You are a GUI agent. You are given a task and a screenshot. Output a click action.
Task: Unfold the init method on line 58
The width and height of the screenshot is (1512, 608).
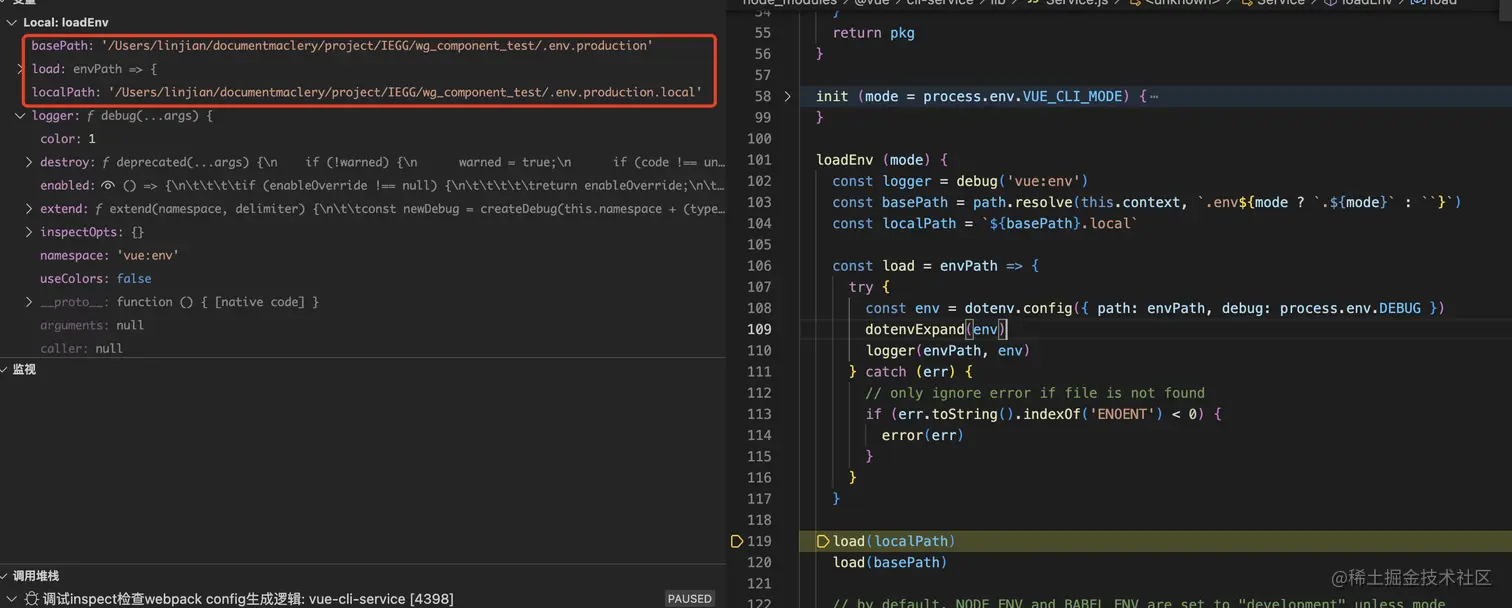click(788, 97)
